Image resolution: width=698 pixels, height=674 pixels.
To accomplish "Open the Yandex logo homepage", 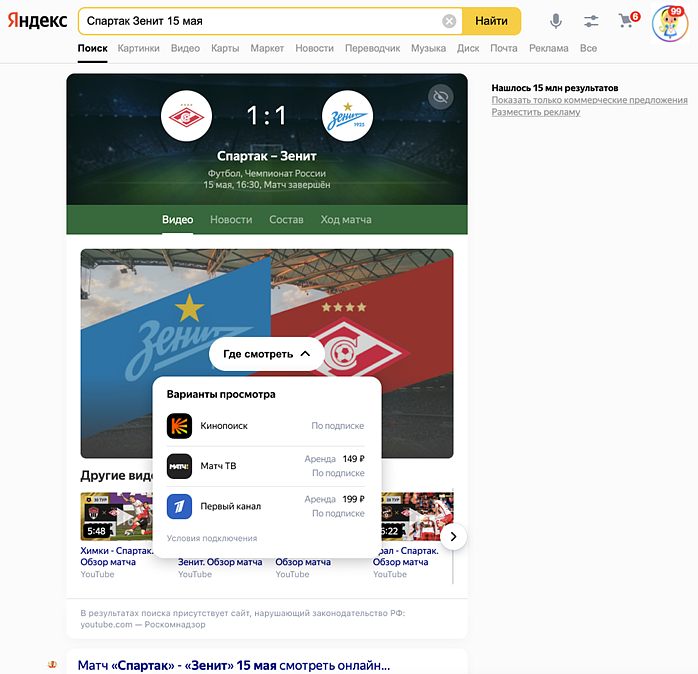I will coord(37,20).
